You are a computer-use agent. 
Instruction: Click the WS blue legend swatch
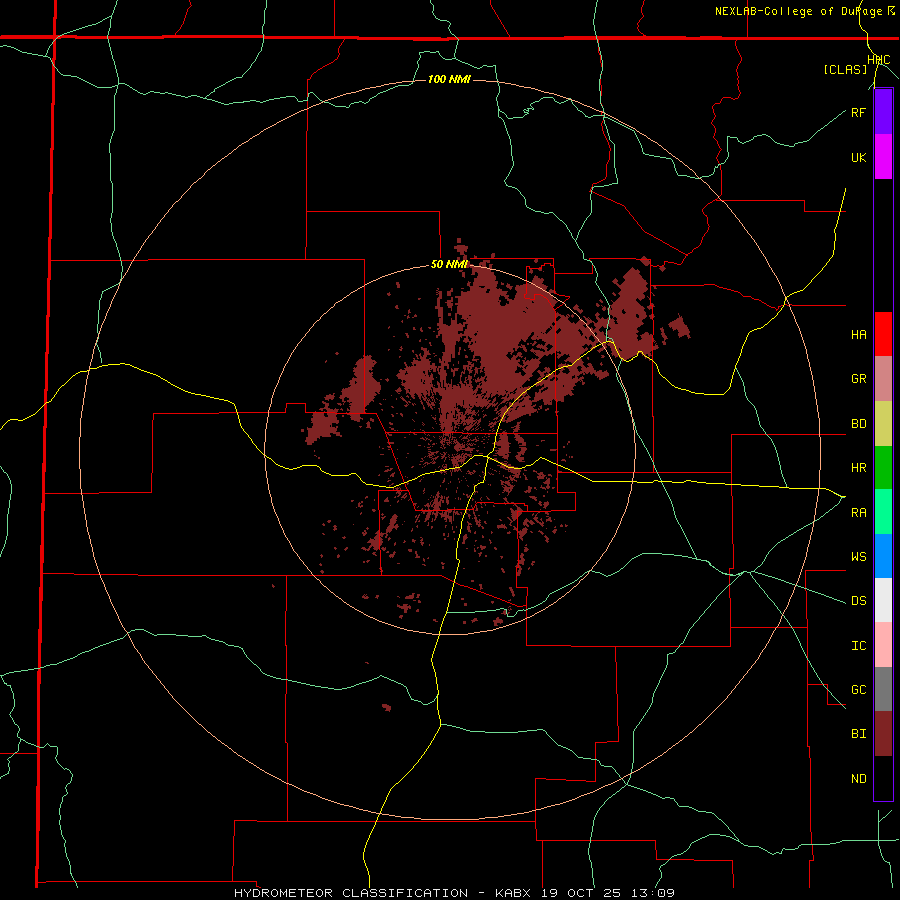click(x=883, y=556)
